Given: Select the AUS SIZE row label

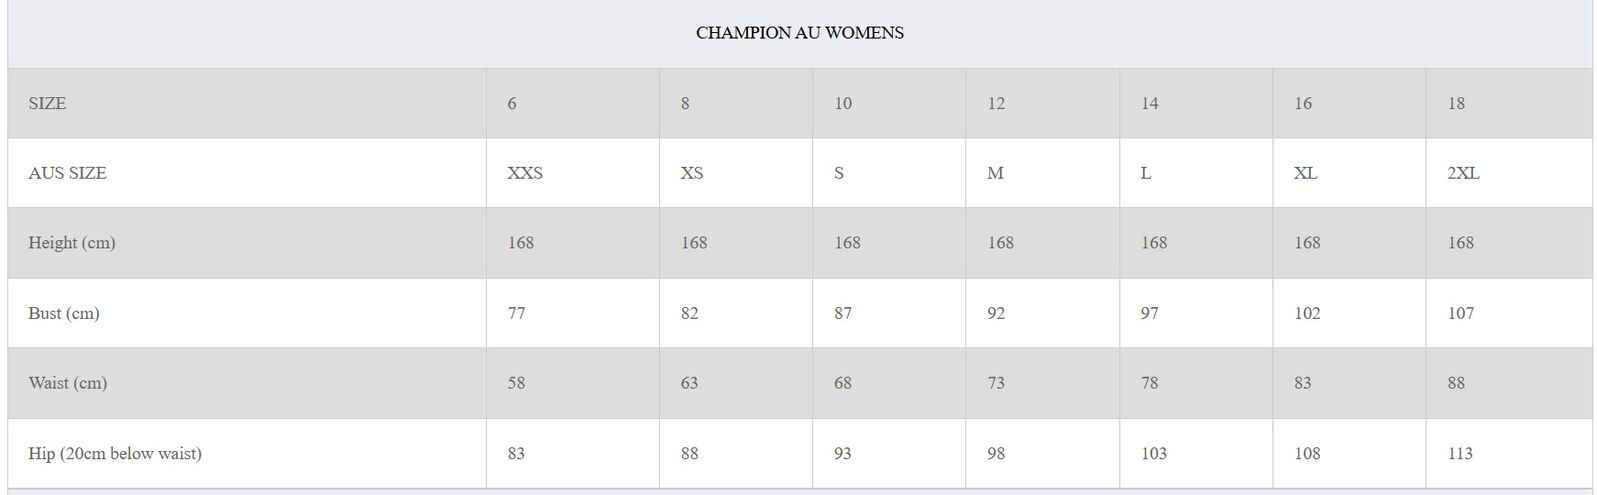Looking at the screenshot, I should click(x=67, y=173).
